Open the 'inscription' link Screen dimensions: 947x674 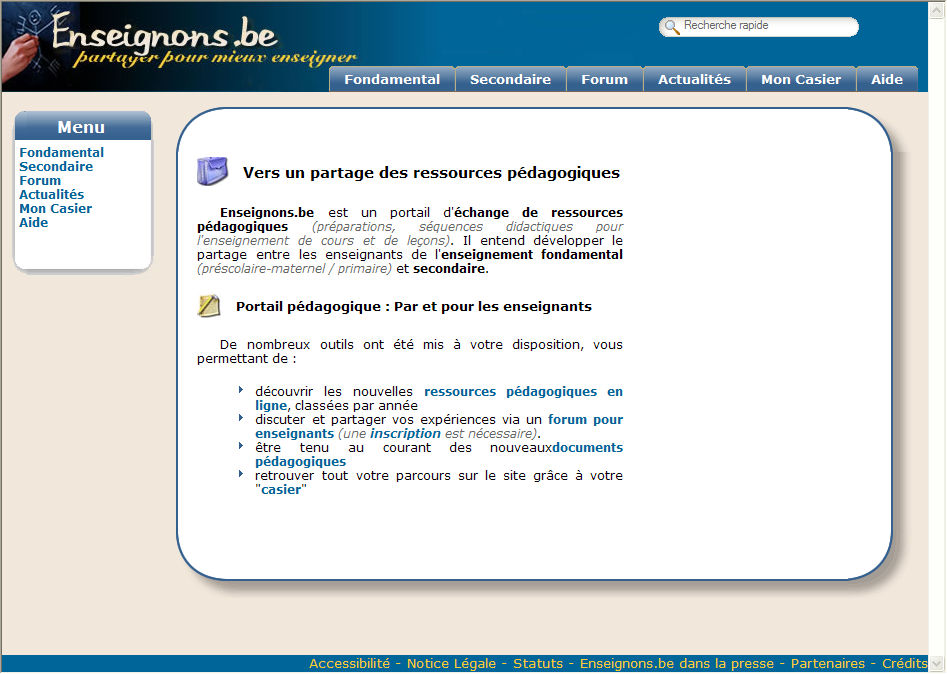tap(405, 434)
